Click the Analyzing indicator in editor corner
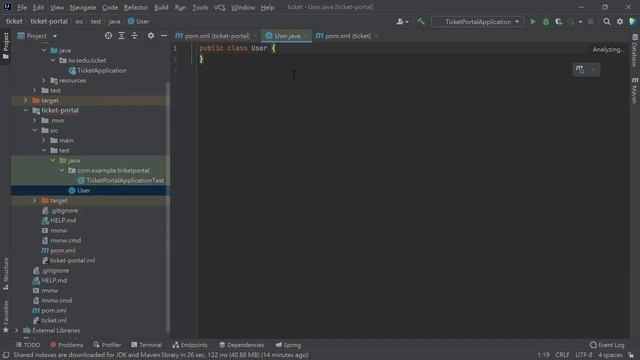 [608, 49]
